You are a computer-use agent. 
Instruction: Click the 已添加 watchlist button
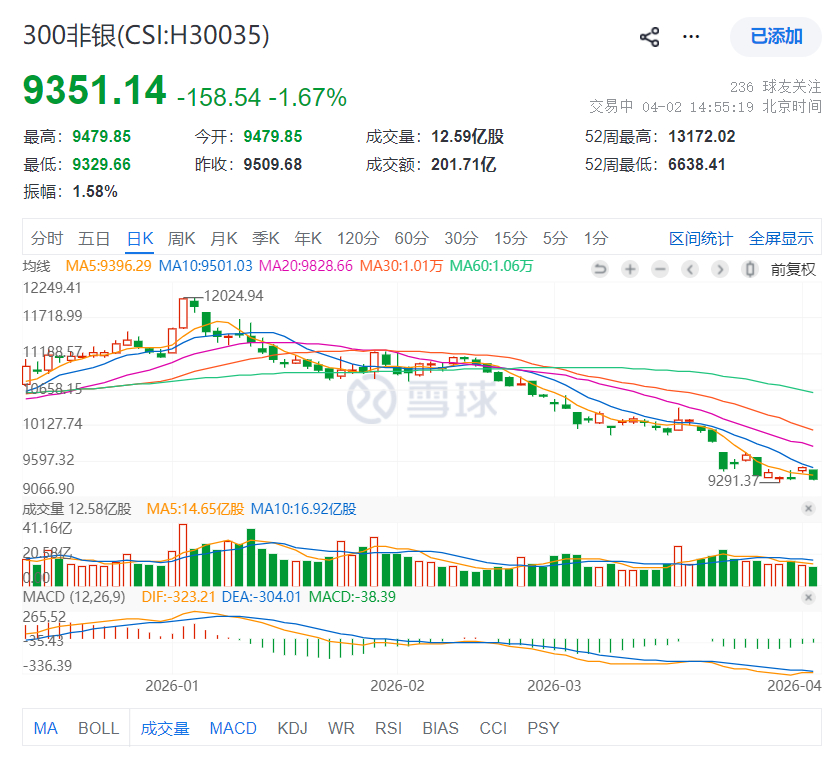[776, 37]
